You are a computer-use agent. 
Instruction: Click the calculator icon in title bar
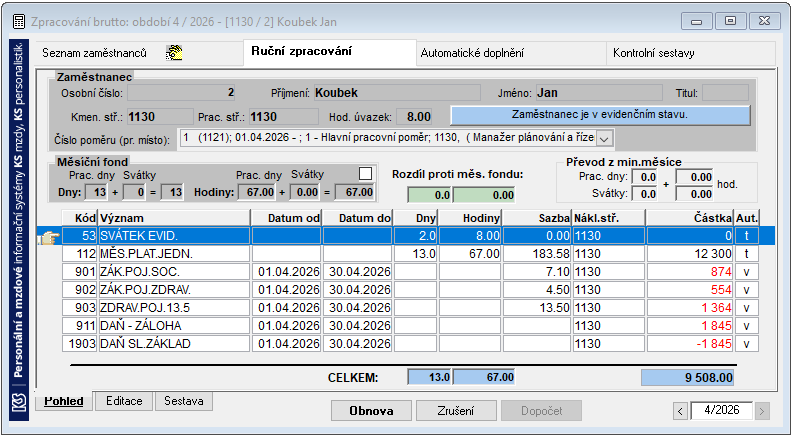click(x=19, y=22)
